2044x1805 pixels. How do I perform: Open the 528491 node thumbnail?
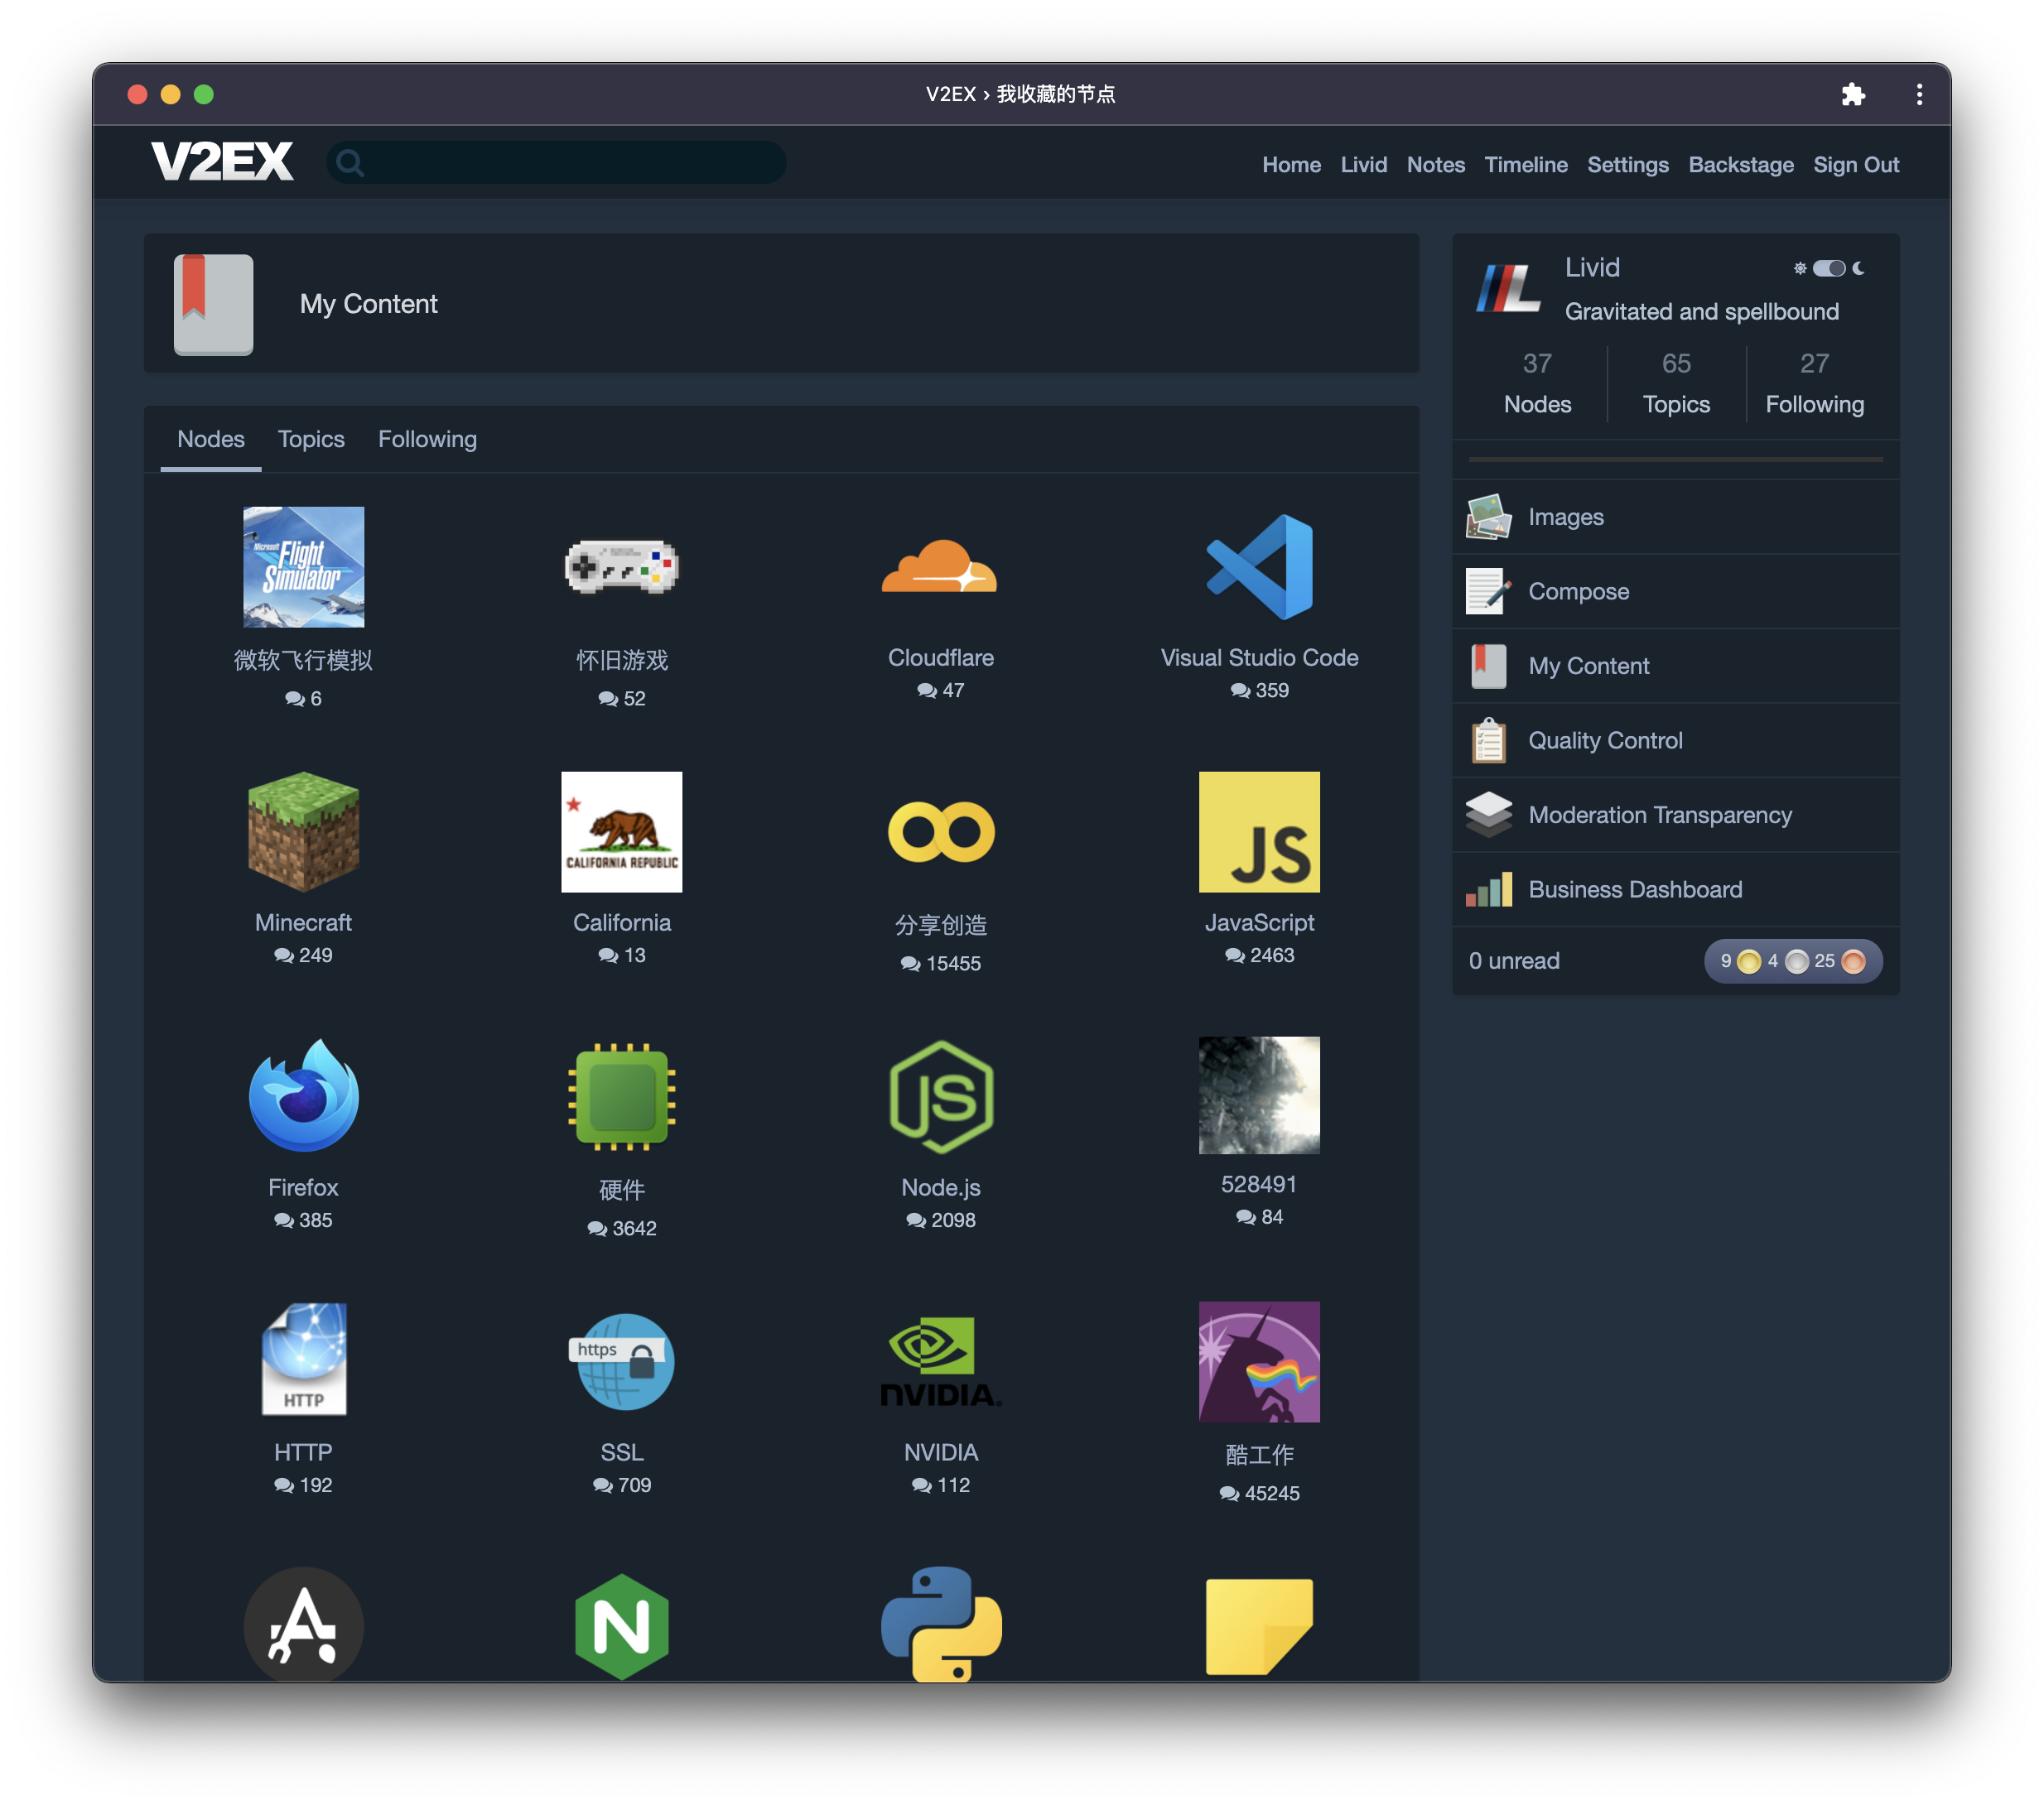click(x=1259, y=1094)
